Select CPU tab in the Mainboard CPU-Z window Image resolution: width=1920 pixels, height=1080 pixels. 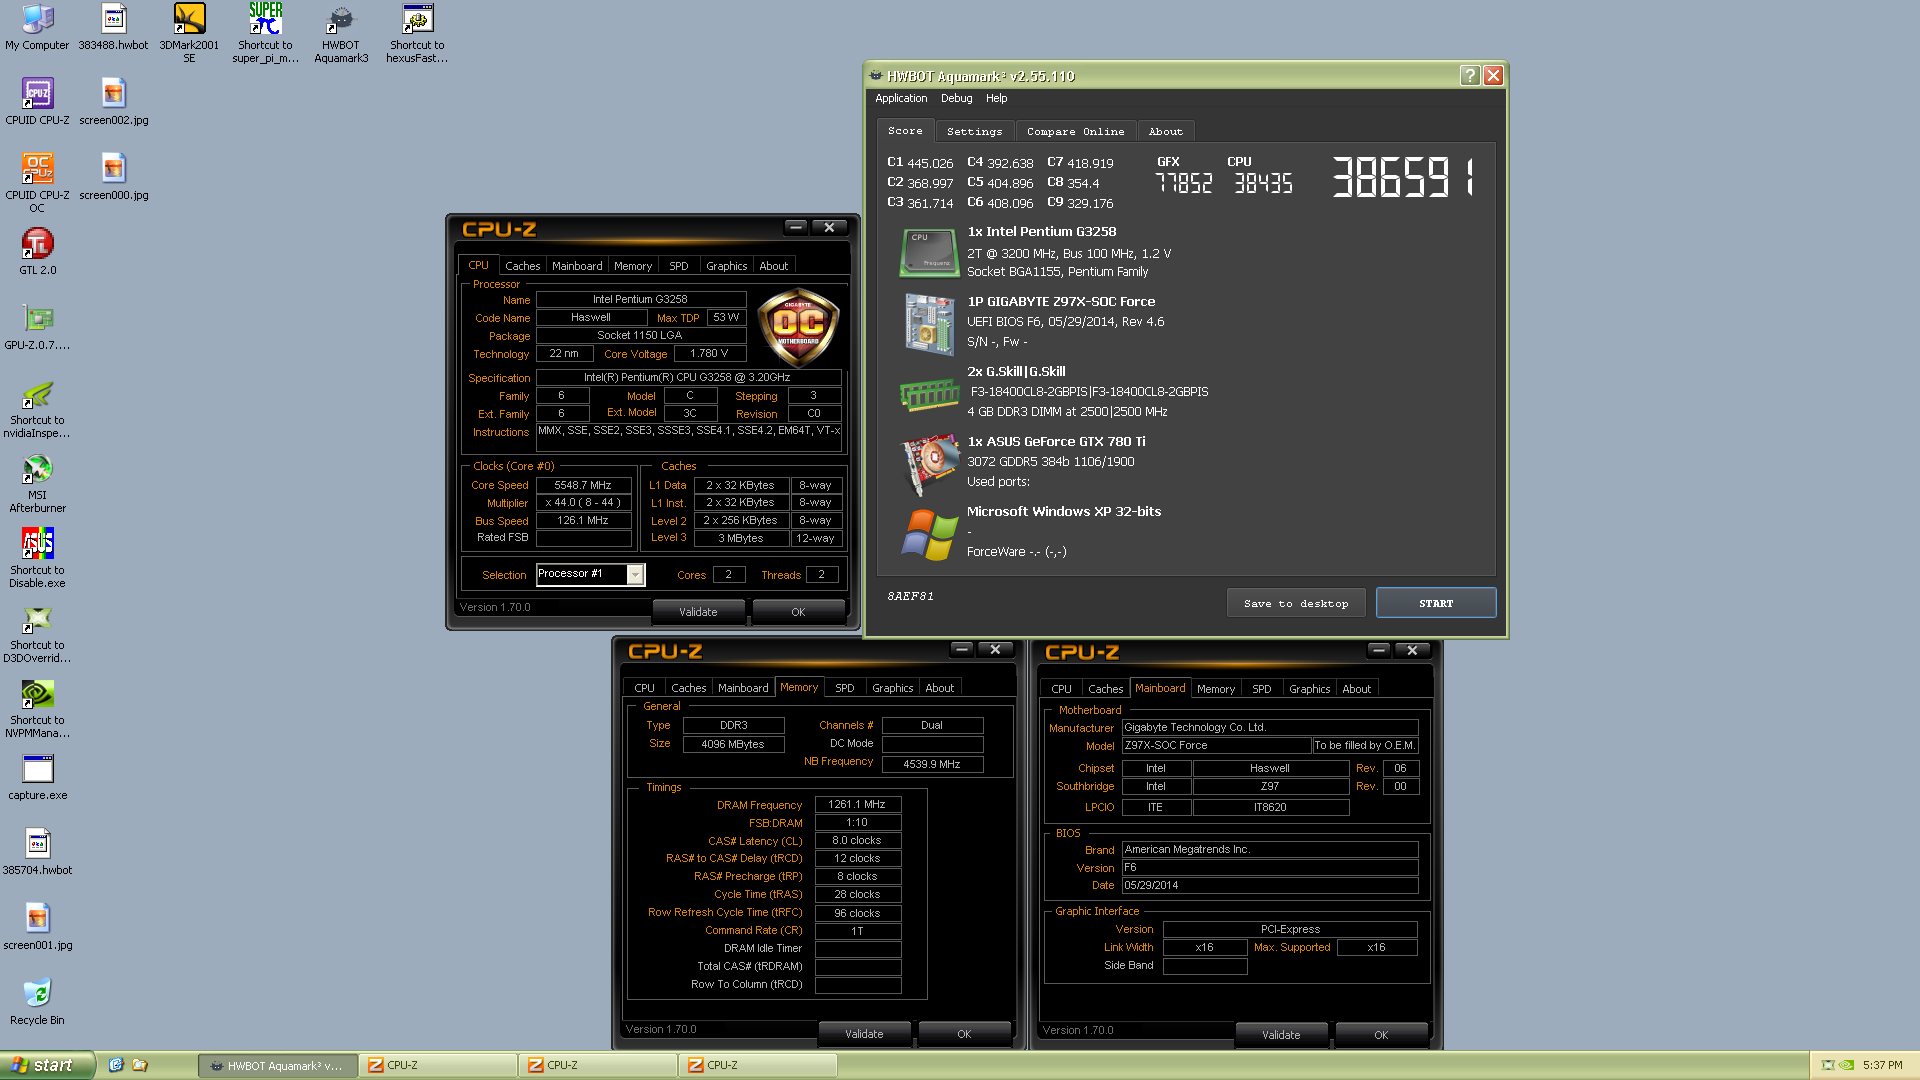(1061, 689)
